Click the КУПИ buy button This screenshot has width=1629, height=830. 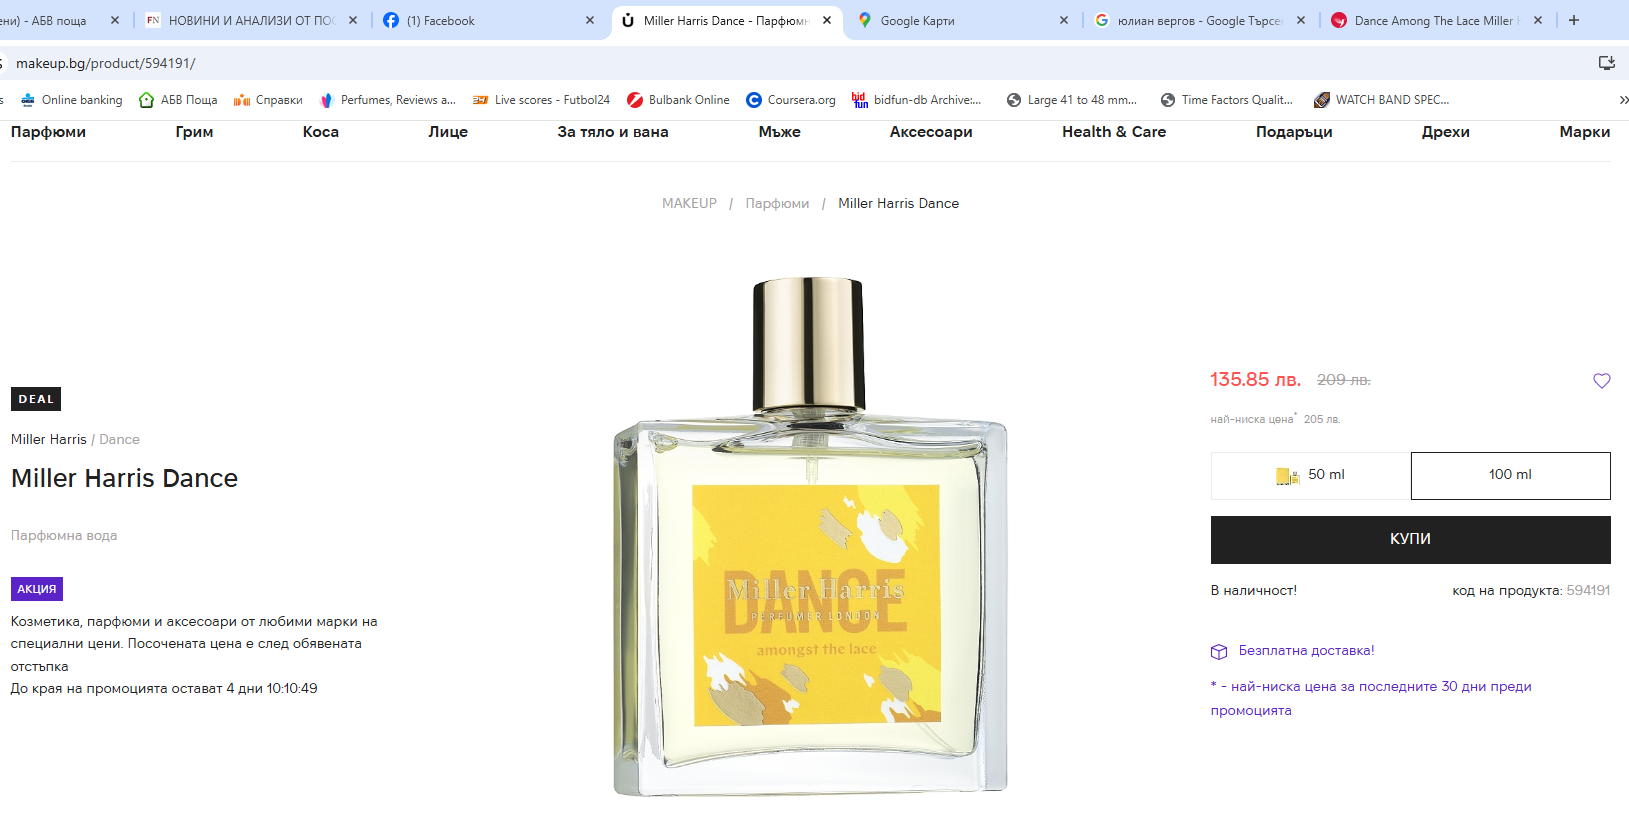pos(1410,539)
